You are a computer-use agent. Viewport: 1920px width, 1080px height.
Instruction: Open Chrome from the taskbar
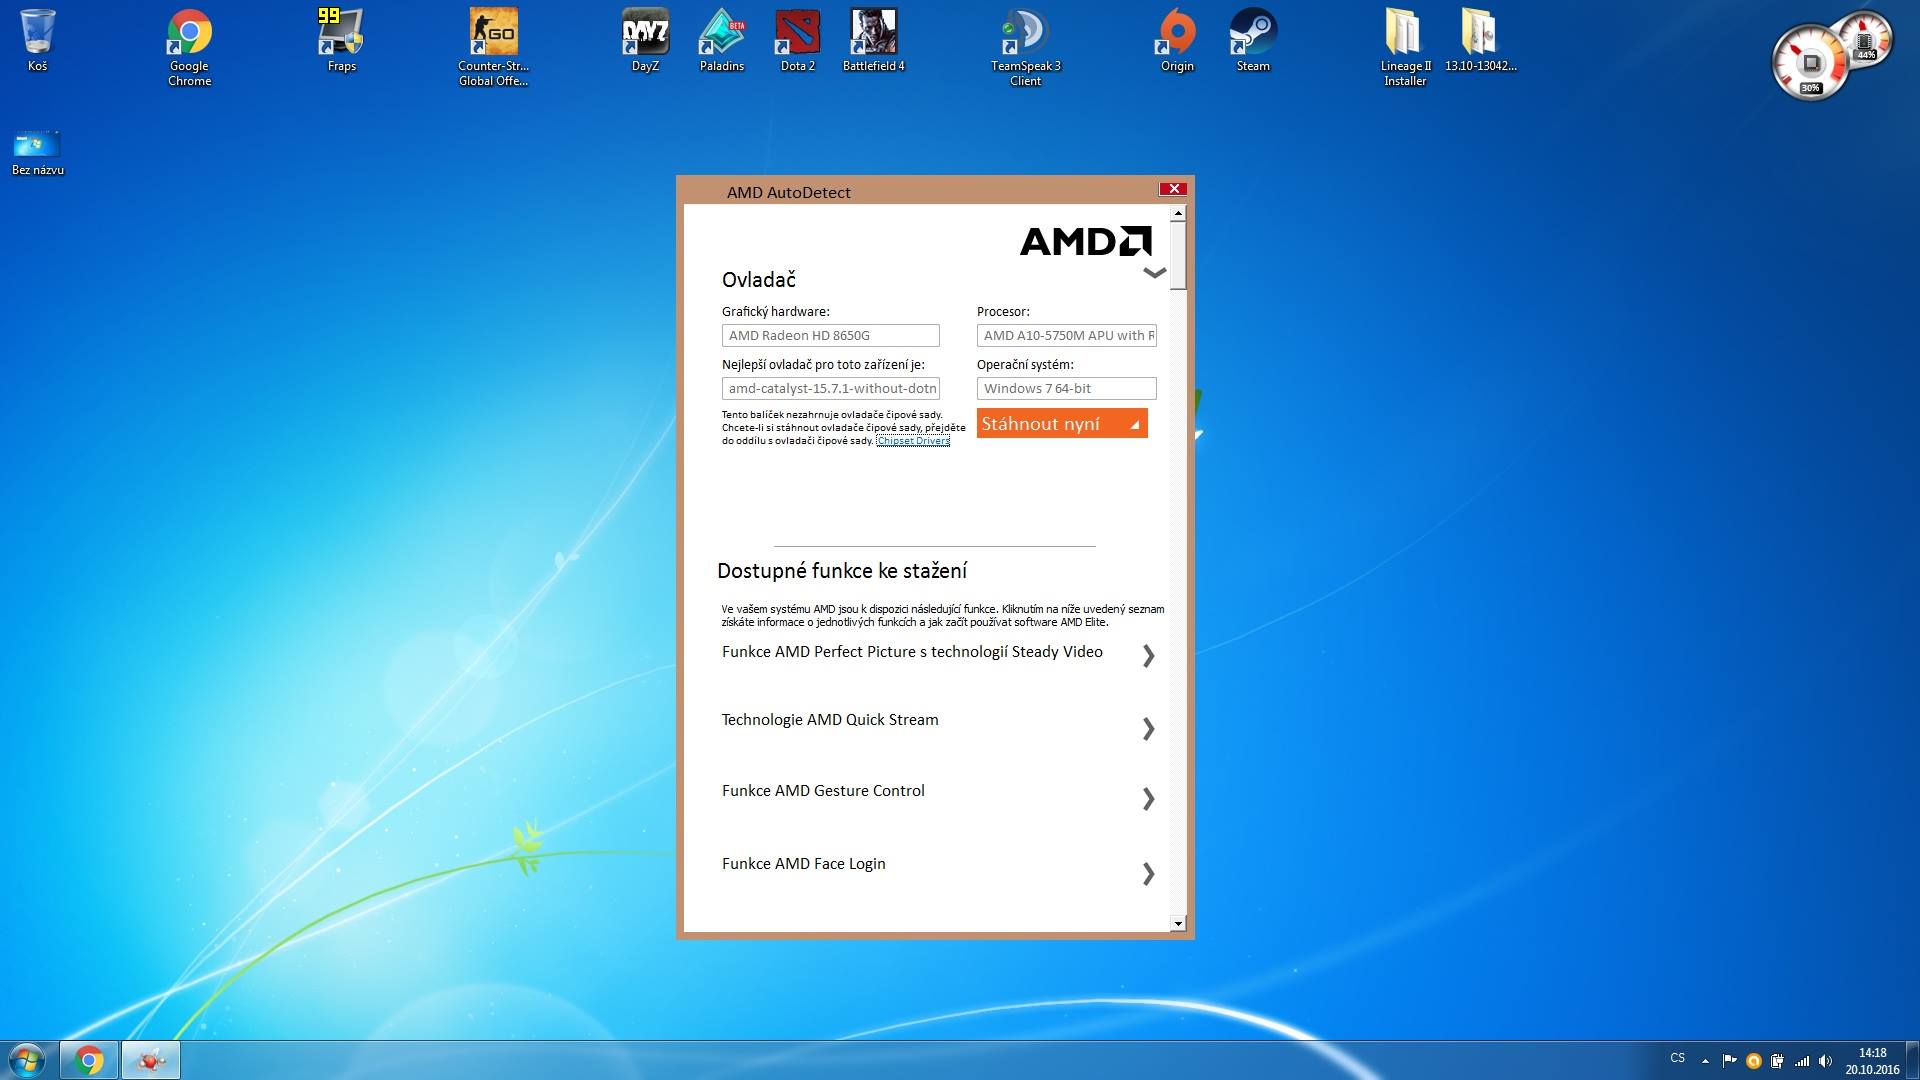click(89, 1060)
